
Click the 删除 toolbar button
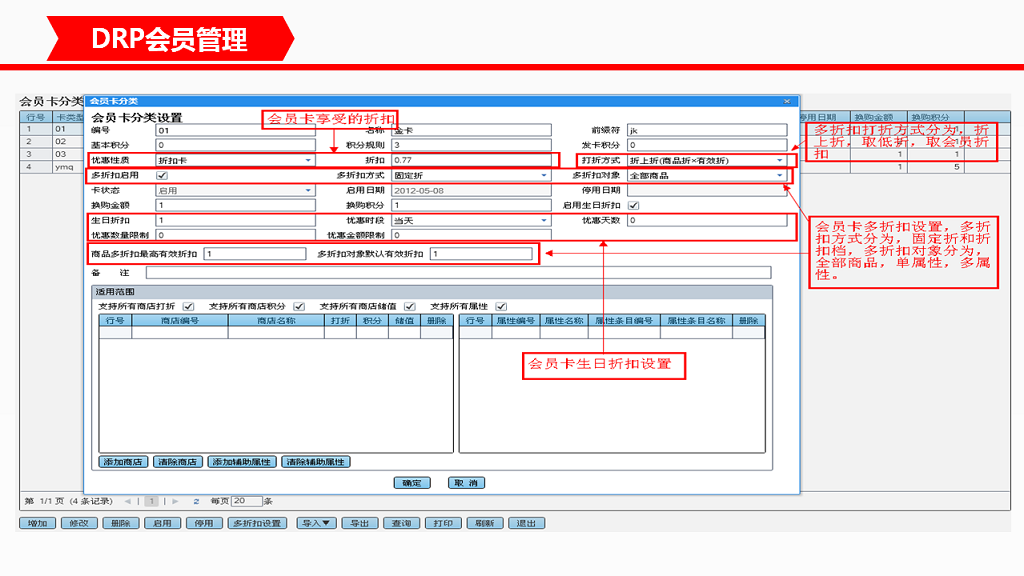pyautogui.click(x=119, y=522)
